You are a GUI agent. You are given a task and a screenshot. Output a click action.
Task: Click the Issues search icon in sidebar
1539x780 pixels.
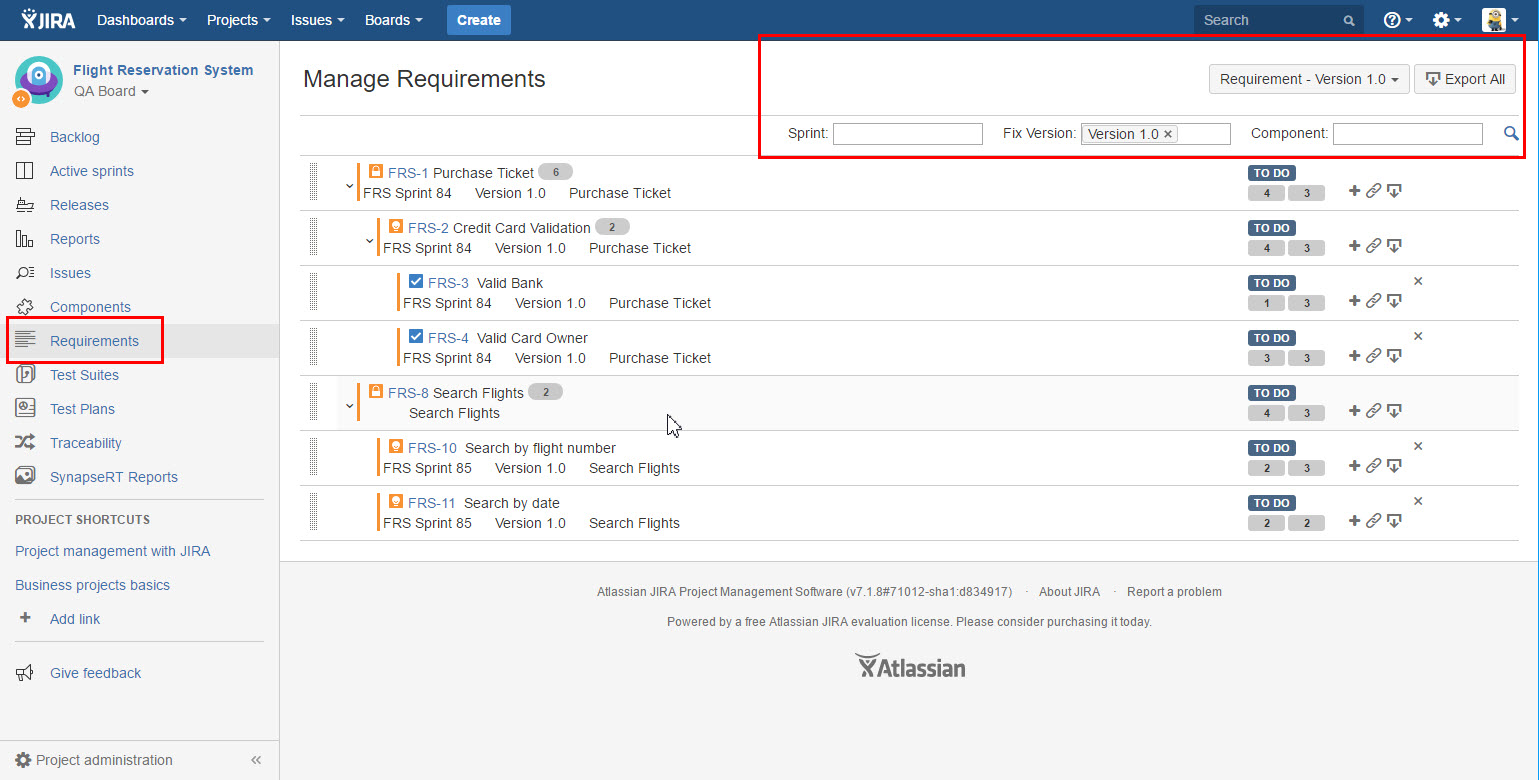(x=26, y=273)
